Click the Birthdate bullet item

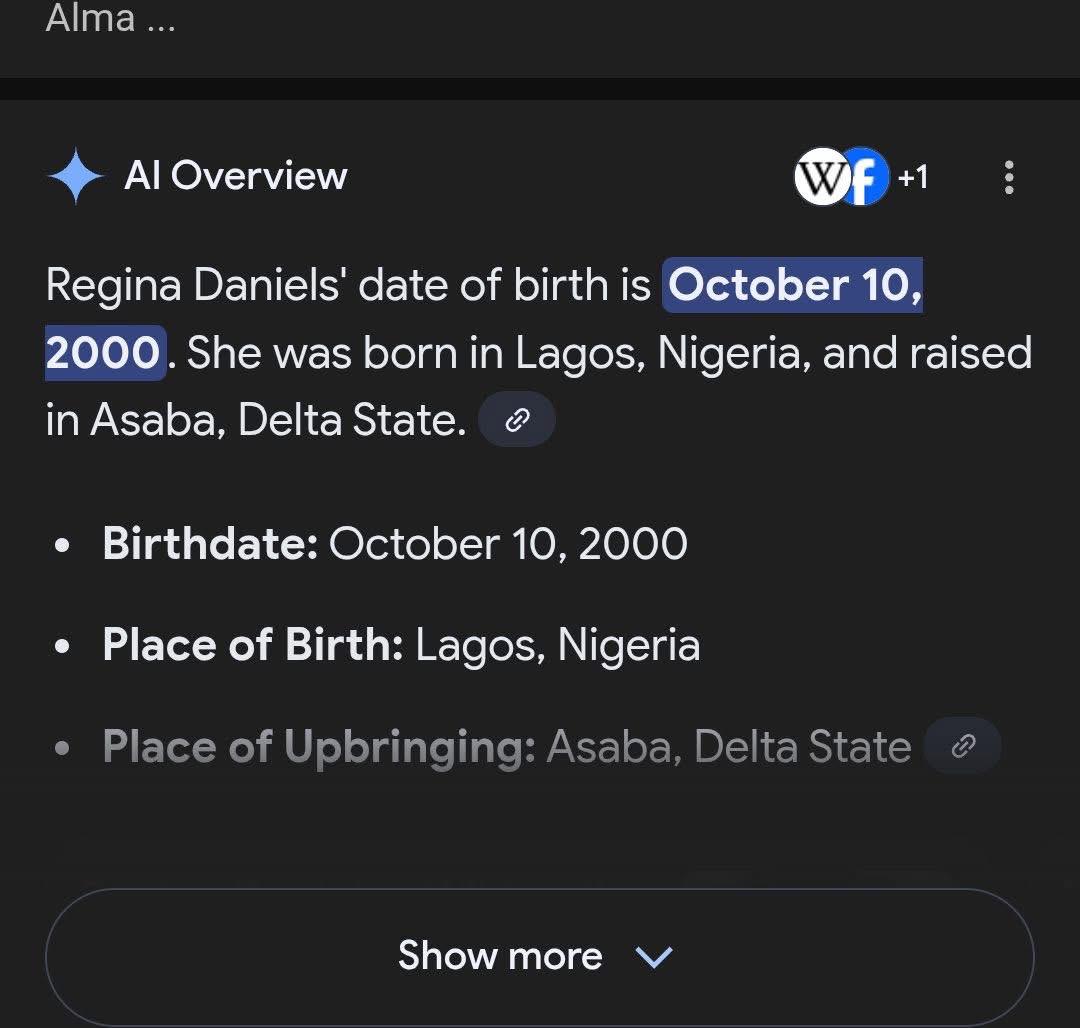[x=395, y=544]
